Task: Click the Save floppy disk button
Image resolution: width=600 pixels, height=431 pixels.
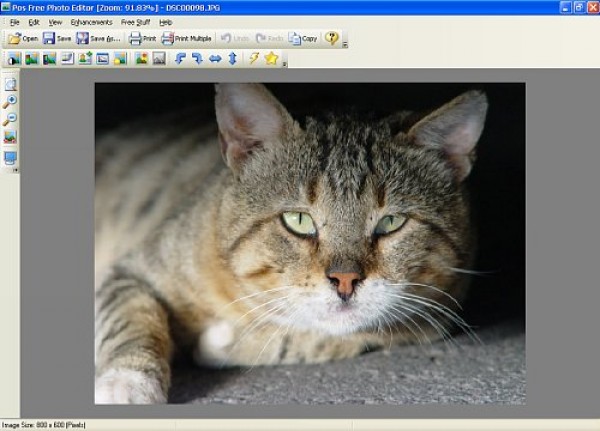Action: tap(57, 38)
